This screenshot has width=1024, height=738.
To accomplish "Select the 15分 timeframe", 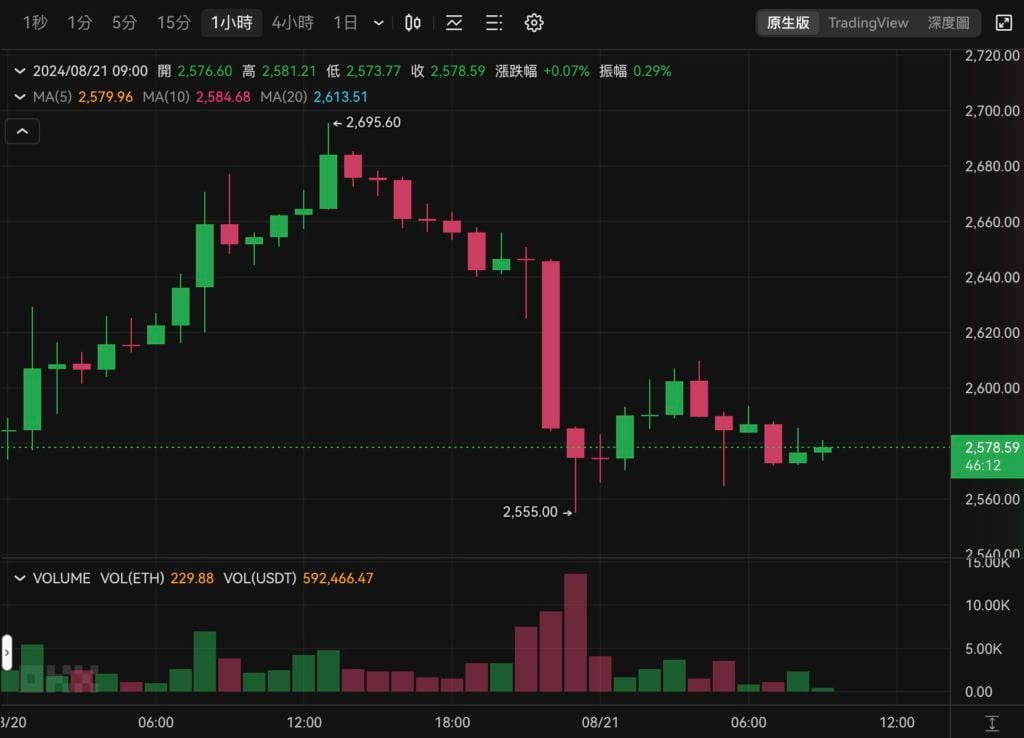I will [x=173, y=22].
